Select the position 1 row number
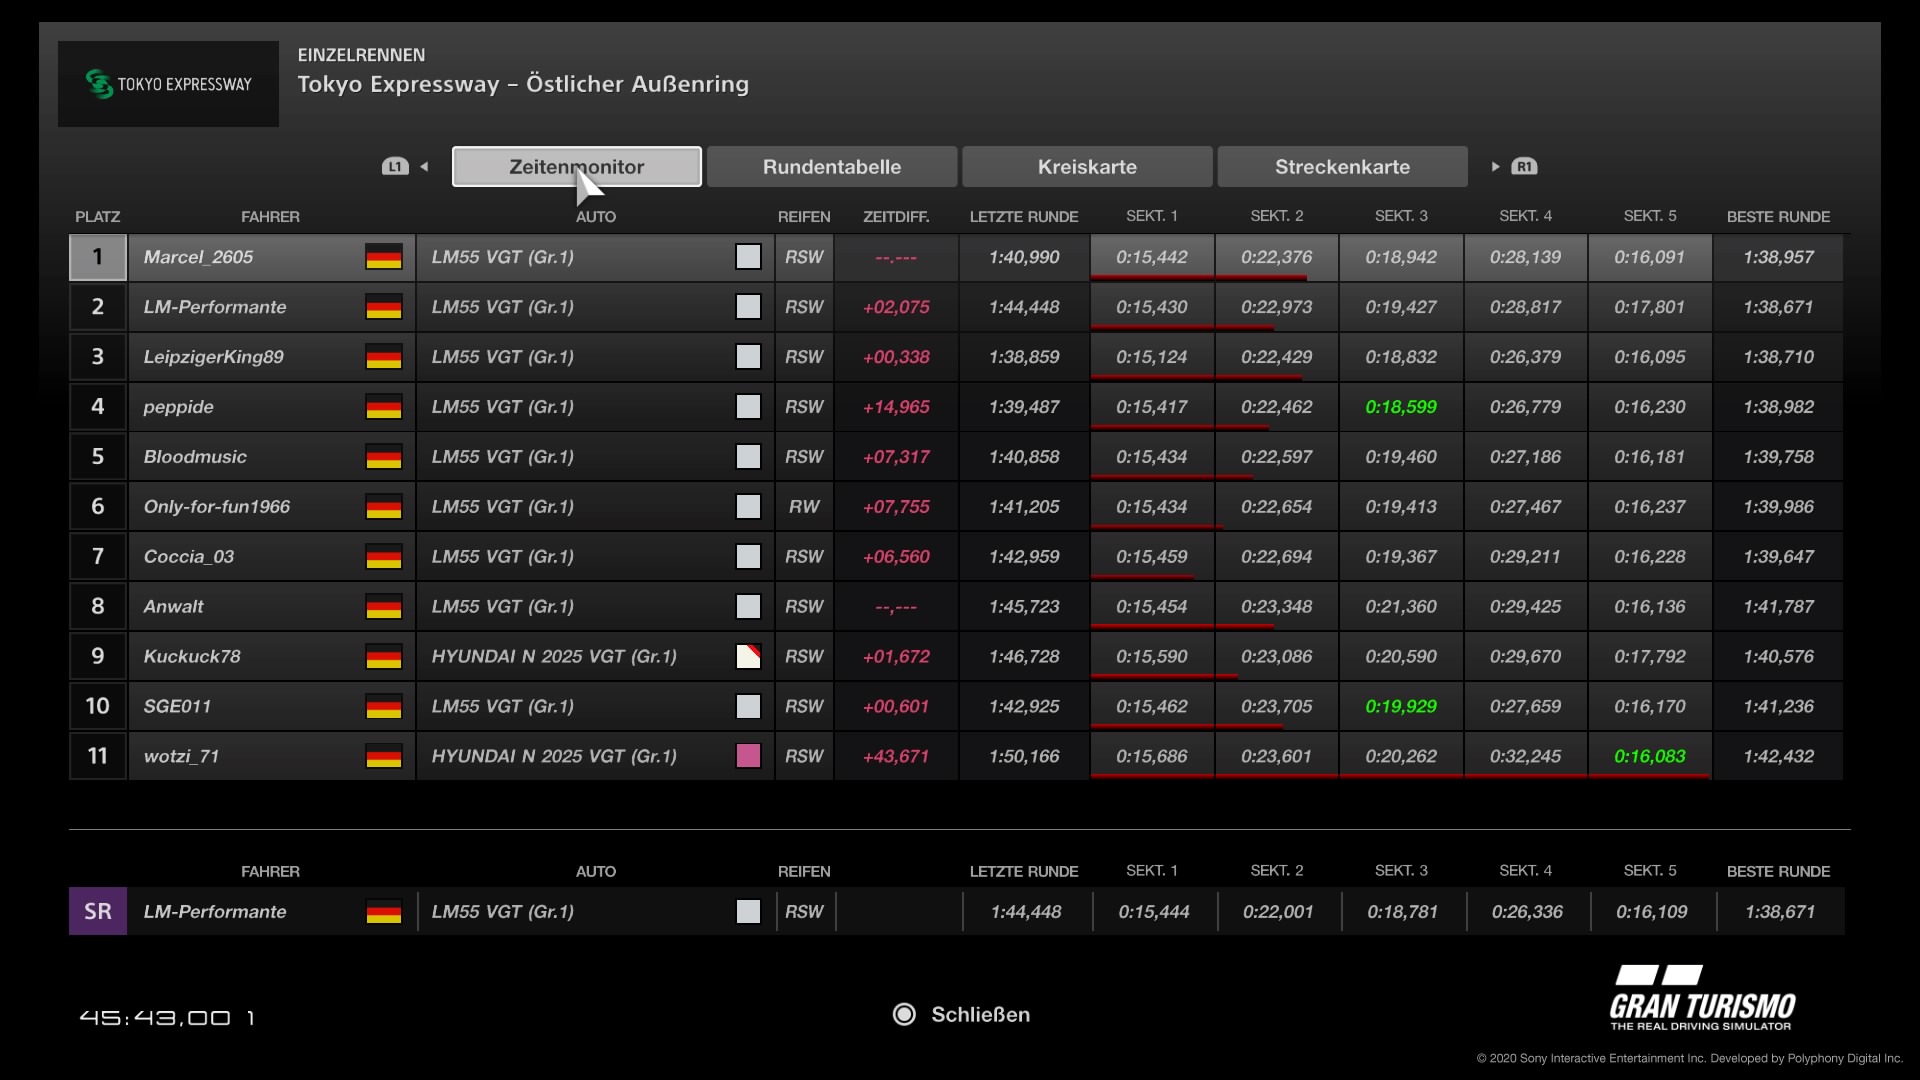This screenshot has height=1080, width=1920. 97,257
